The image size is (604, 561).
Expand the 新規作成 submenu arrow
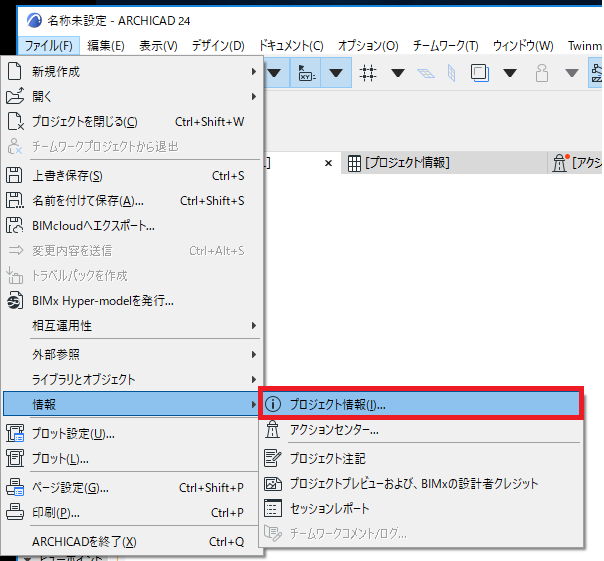[253, 72]
